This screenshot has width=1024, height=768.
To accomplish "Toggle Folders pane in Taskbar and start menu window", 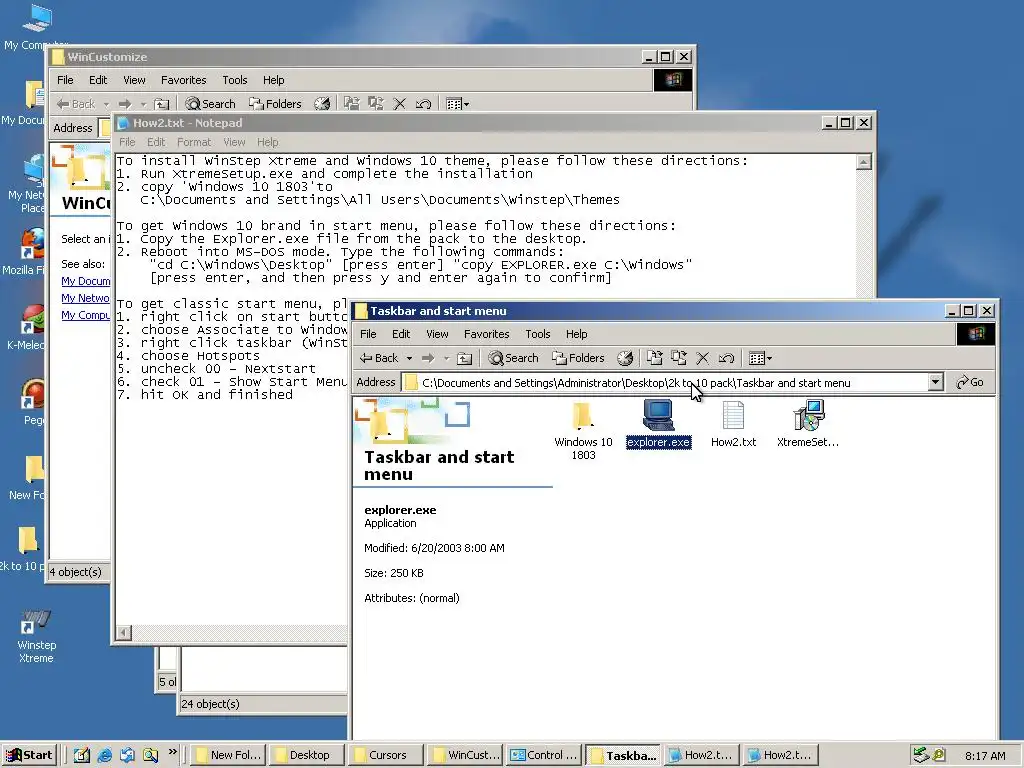I will 578,358.
